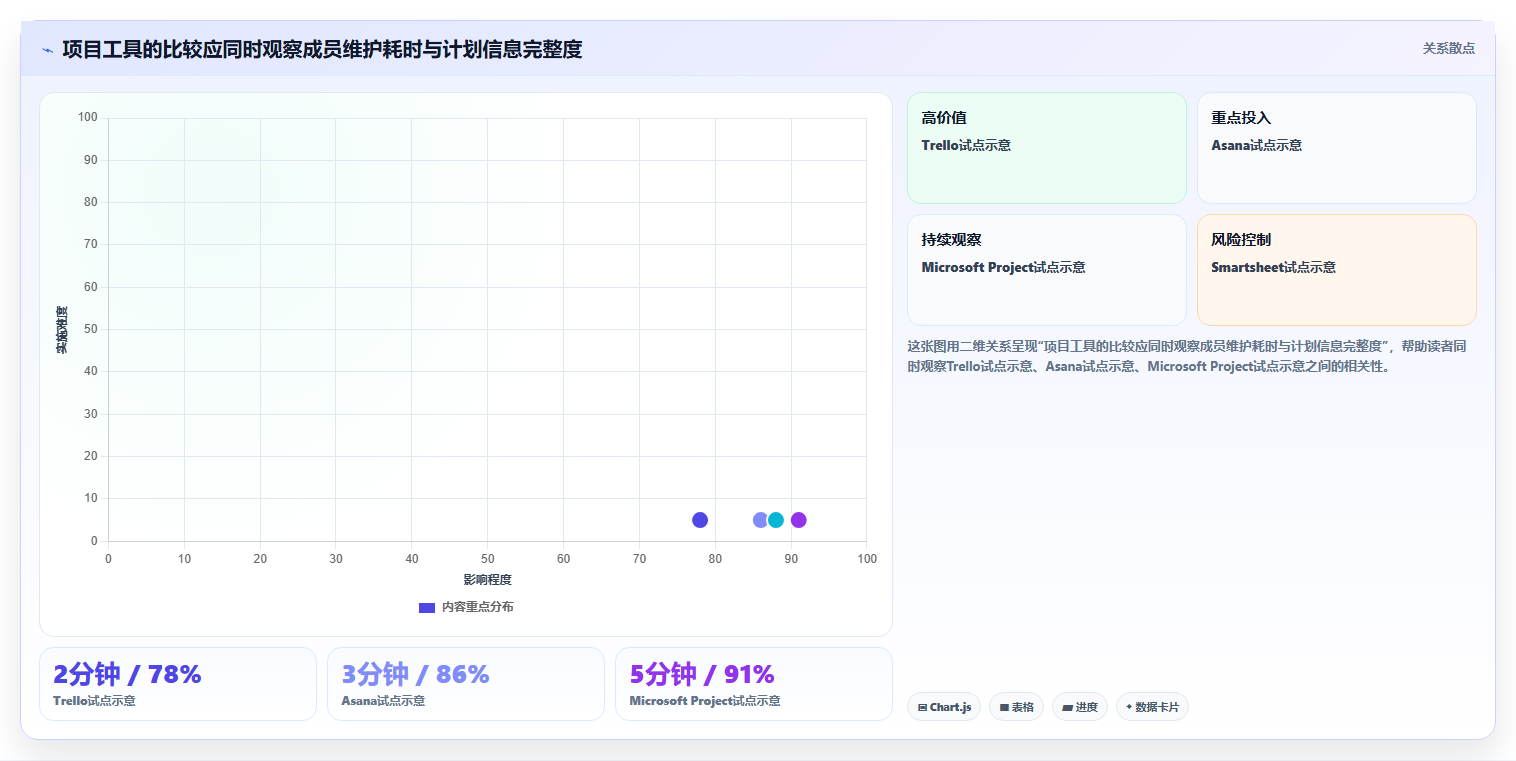Click the main title heading text
Screen dimensions: 1516x761
coord(322,49)
